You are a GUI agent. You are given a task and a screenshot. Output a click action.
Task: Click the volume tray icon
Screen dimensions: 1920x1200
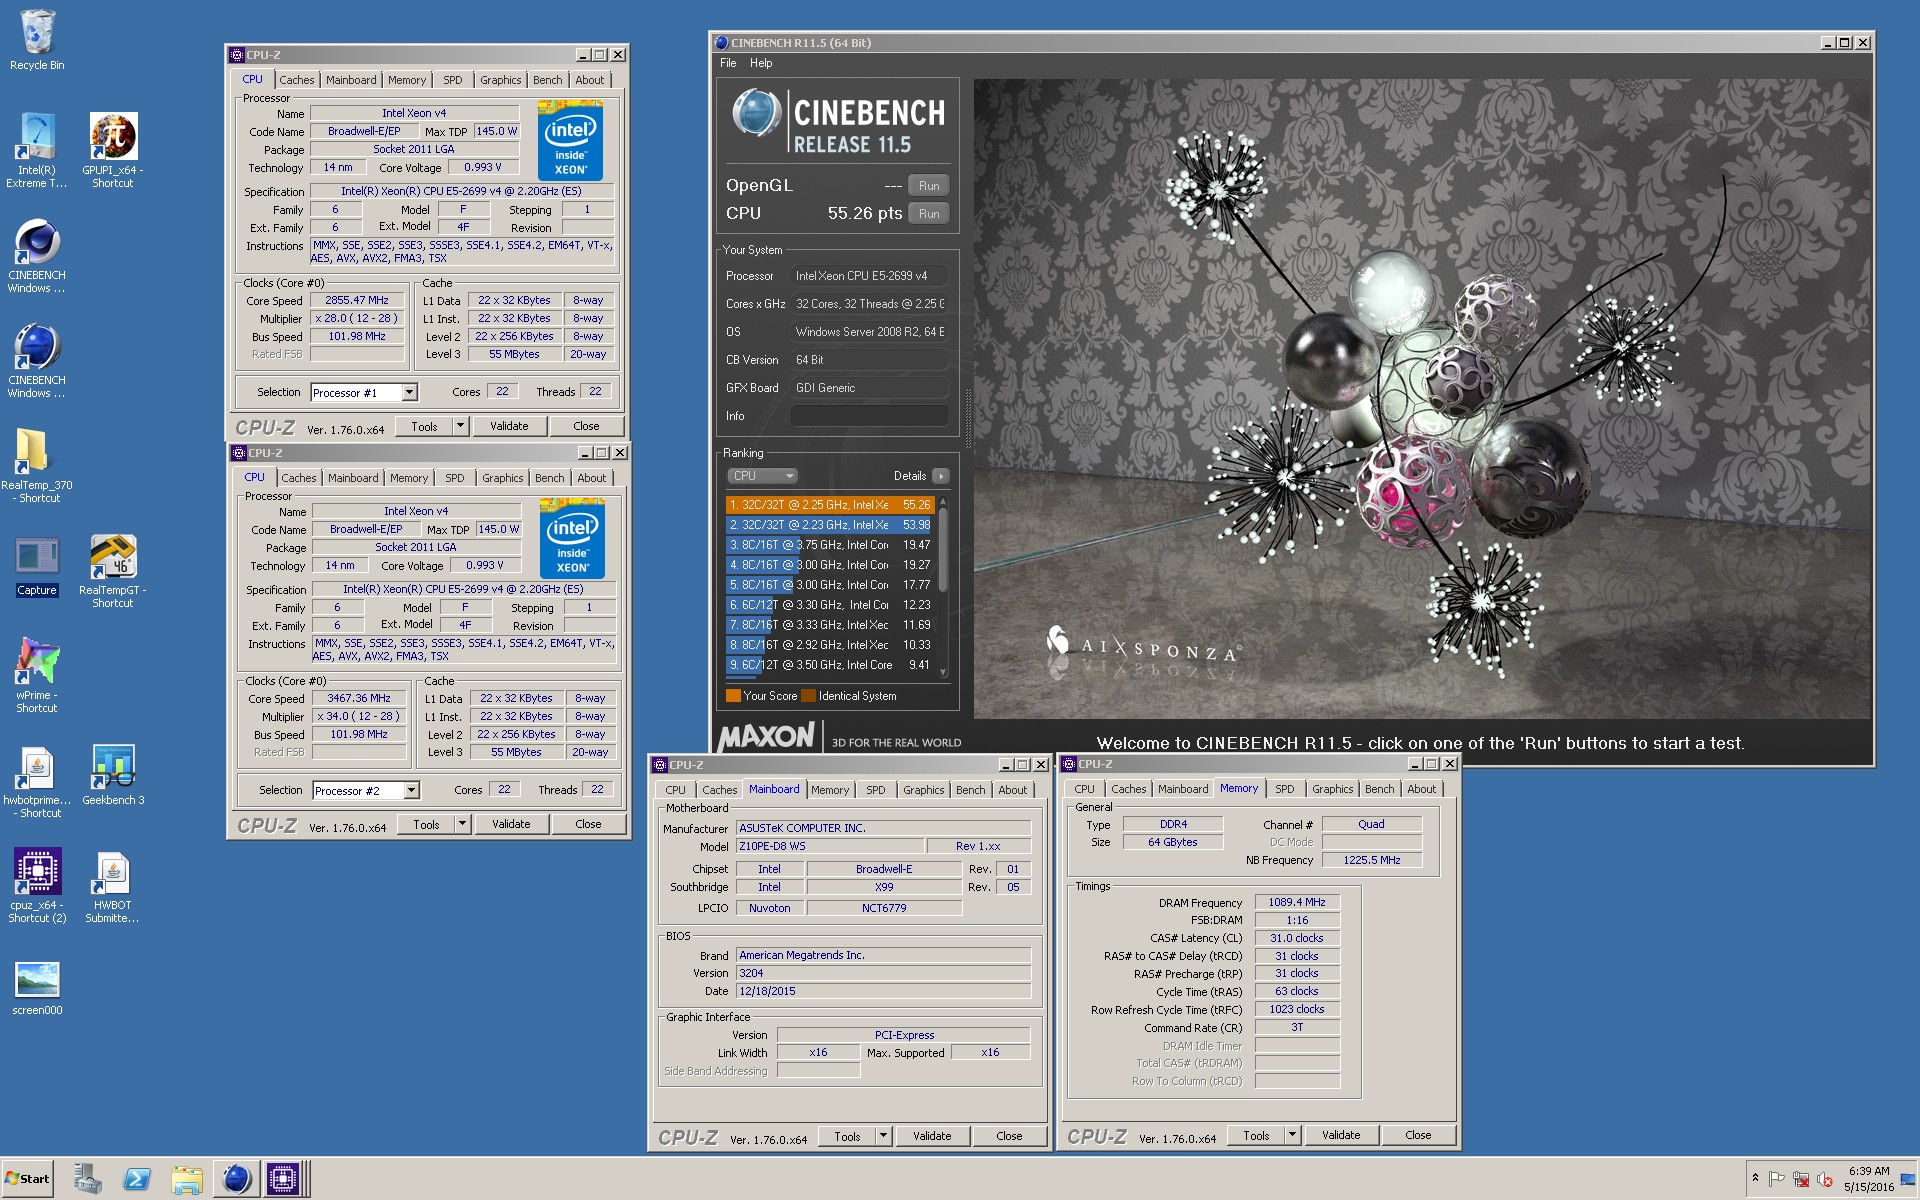tap(1824, 1179)
